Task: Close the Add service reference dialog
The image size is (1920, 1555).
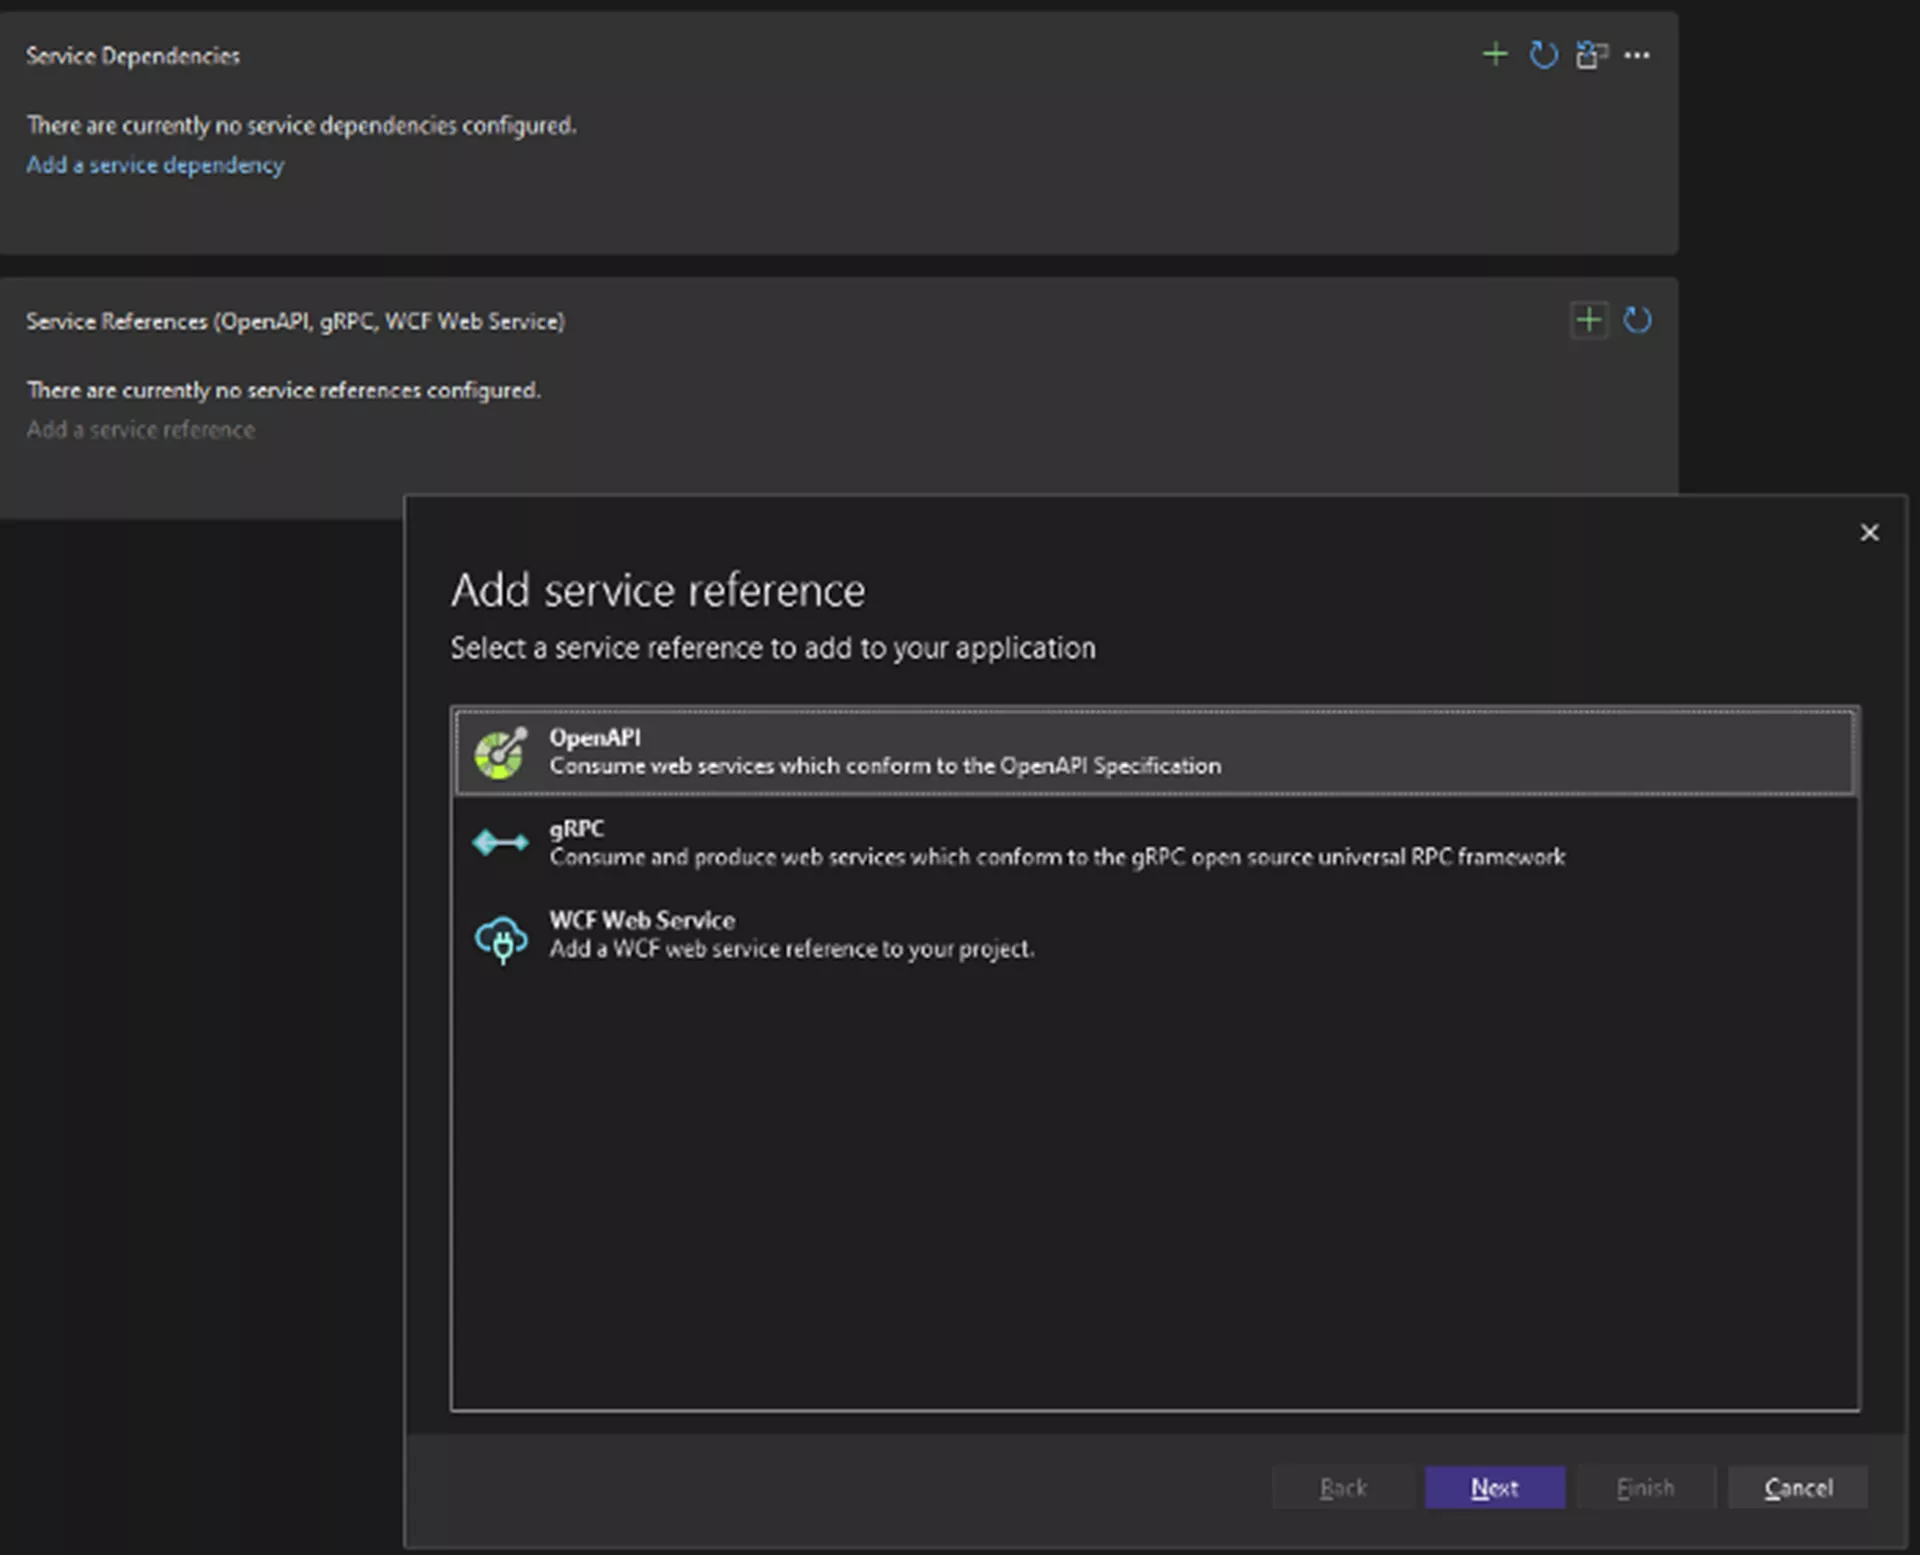Action: coord(1869,532)
